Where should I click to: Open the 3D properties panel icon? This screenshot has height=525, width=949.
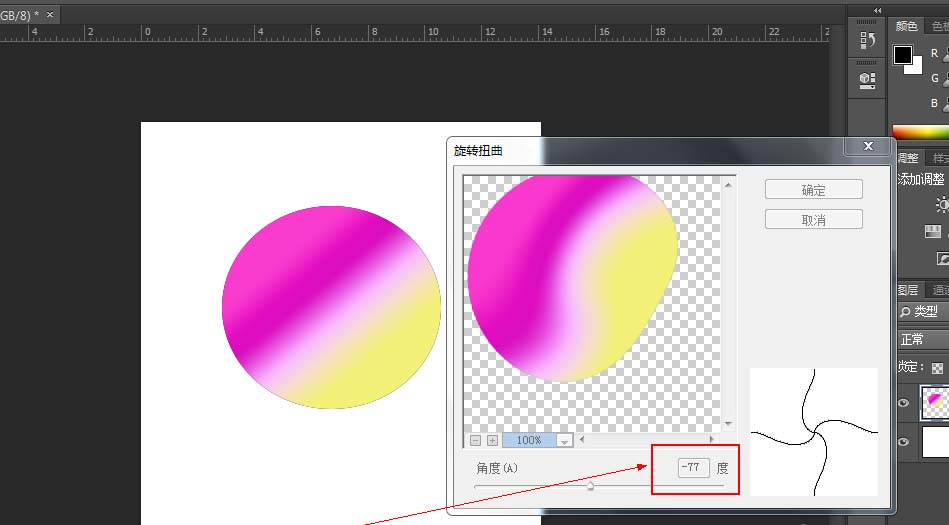point(867,78)
